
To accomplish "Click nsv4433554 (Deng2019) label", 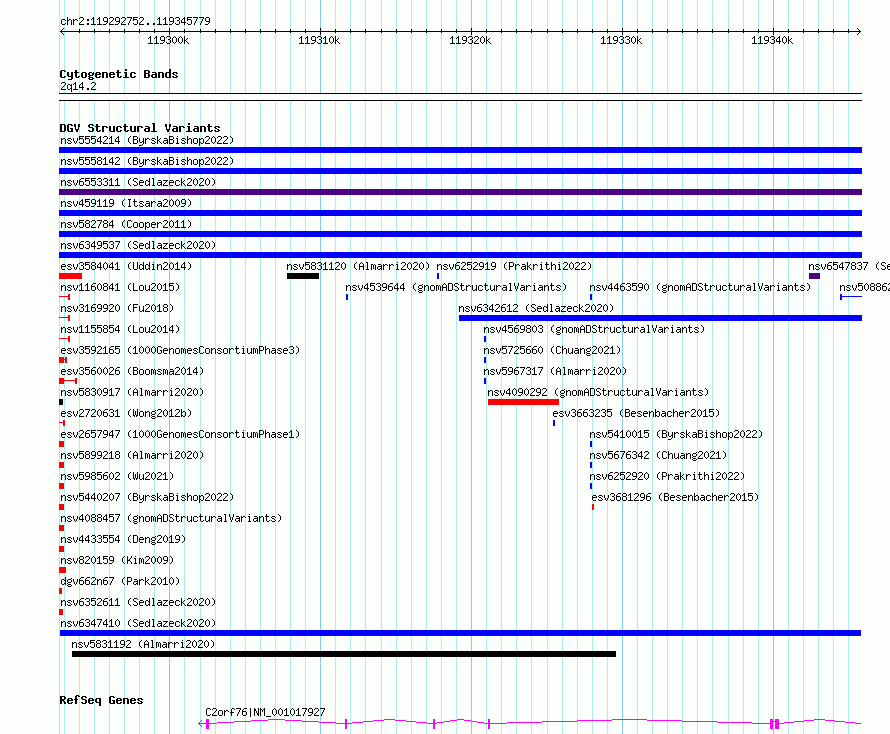I will pyautogui.click(x=123, y=539).
